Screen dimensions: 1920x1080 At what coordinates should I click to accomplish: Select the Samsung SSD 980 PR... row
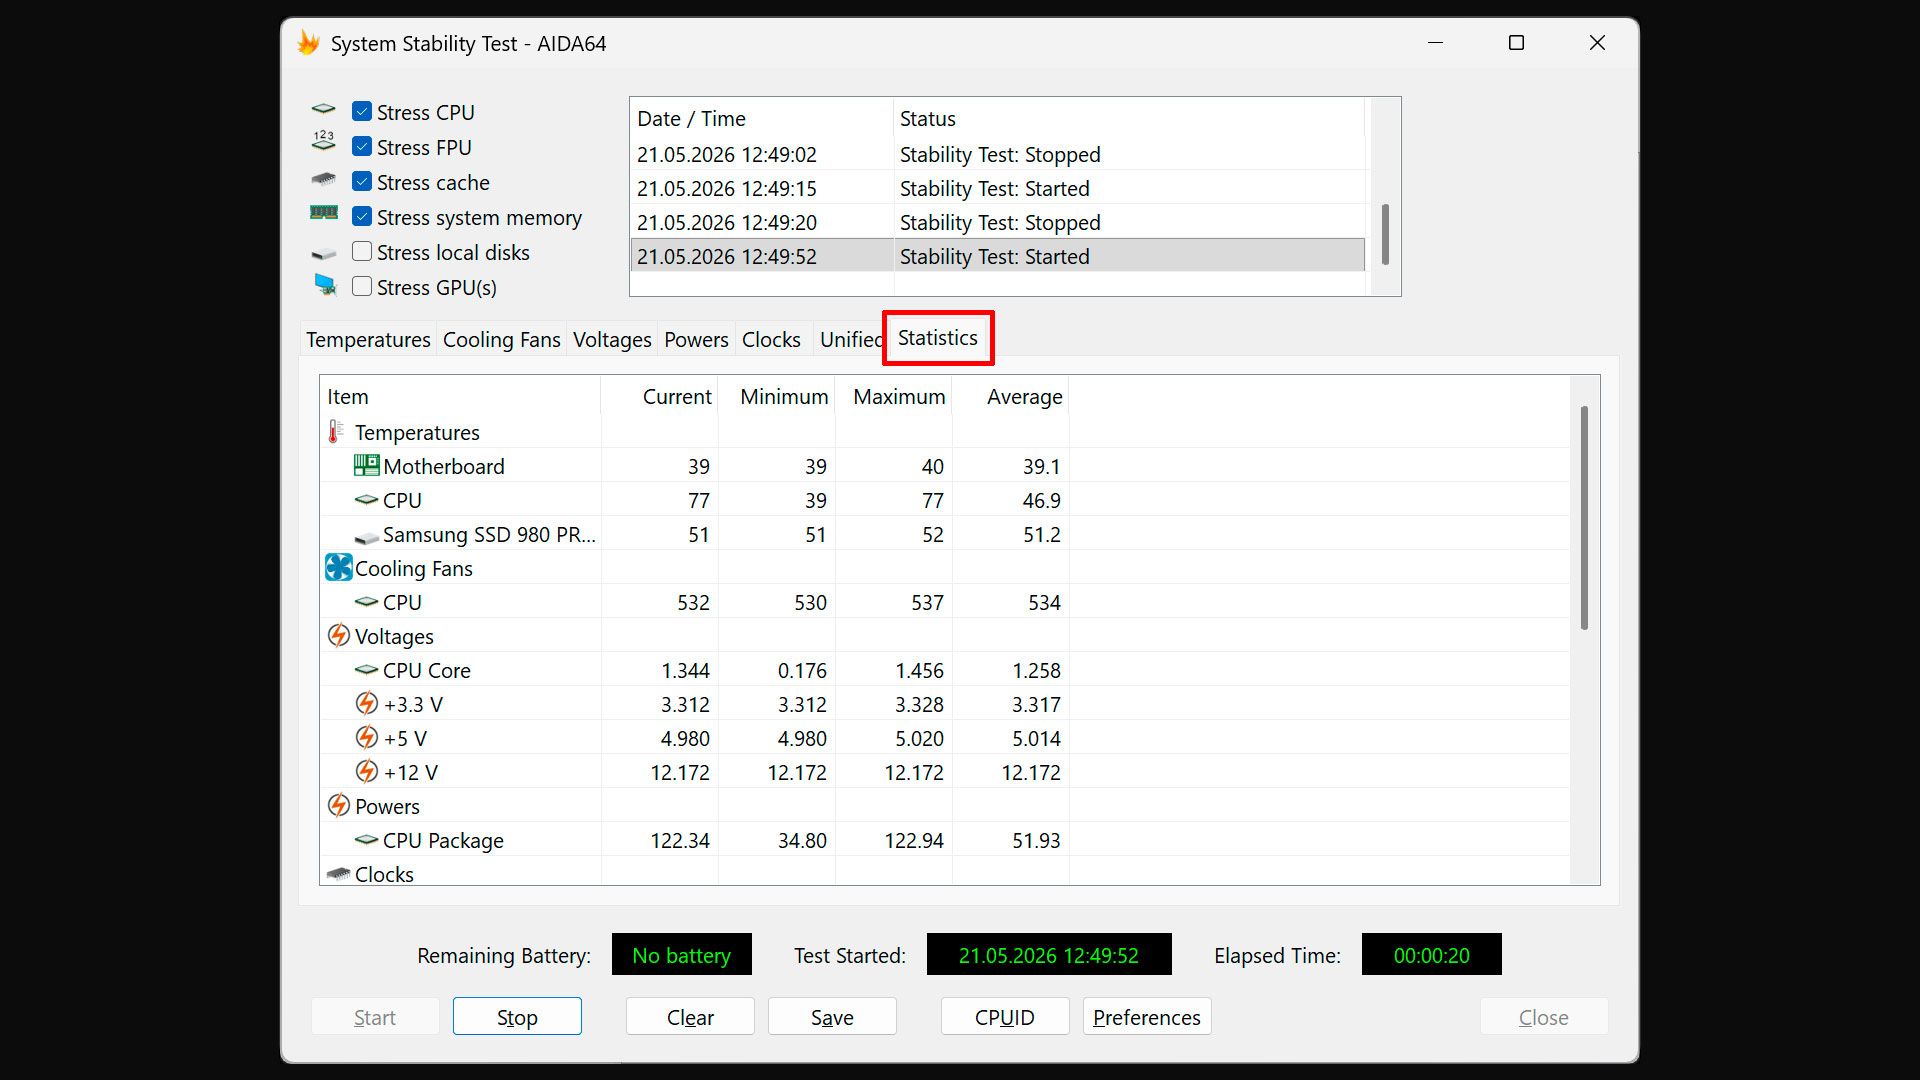[x=945, y=534]
